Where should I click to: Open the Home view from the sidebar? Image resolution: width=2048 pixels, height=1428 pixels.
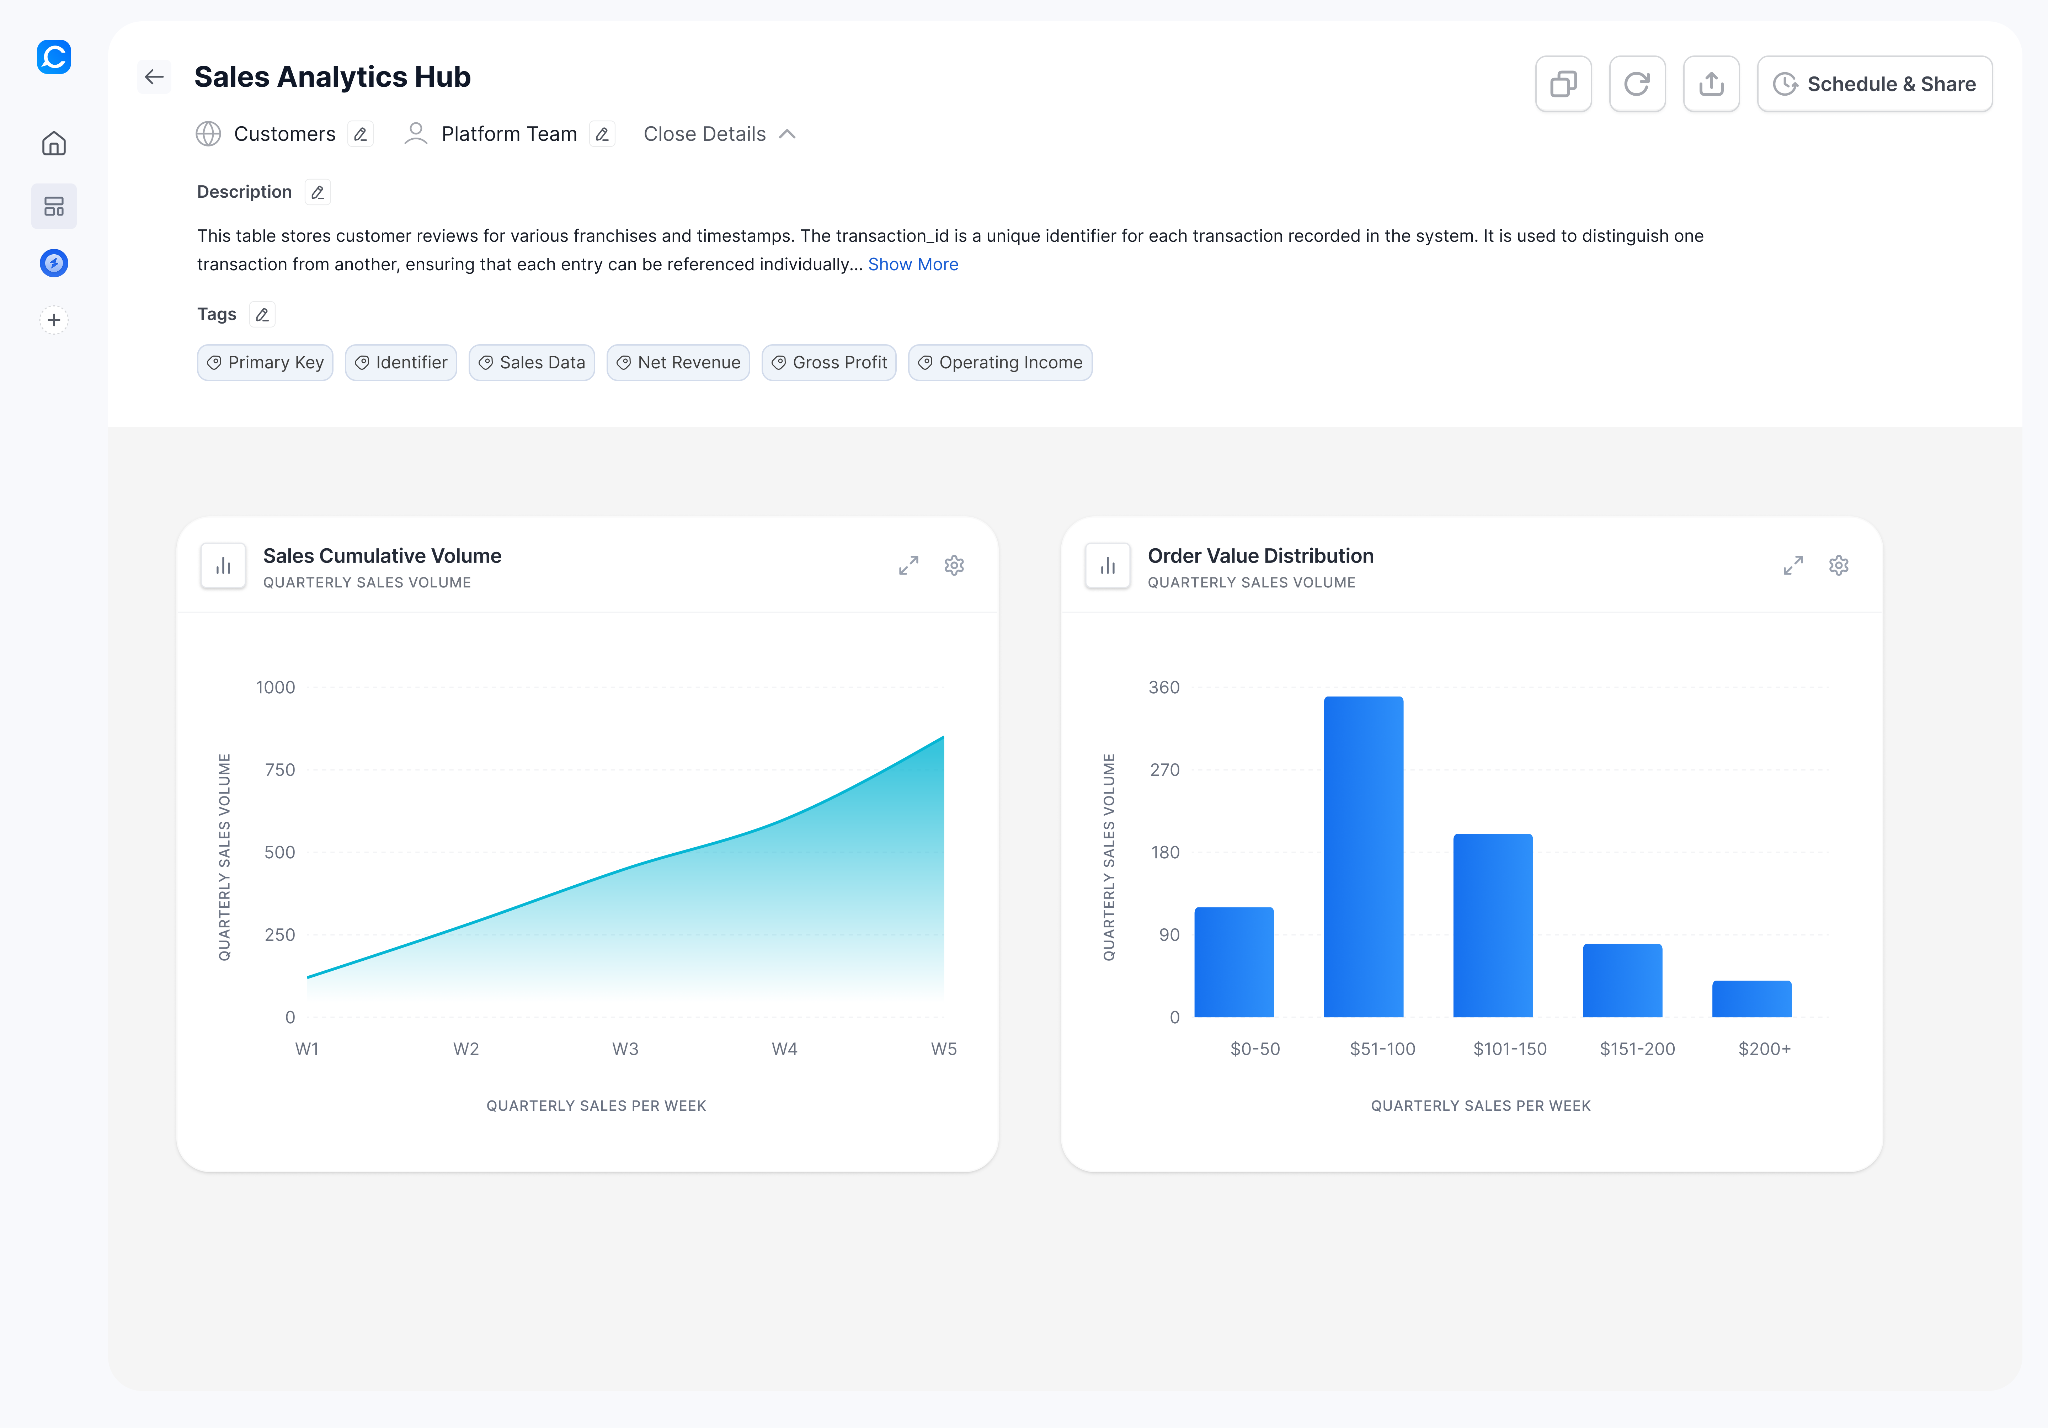(53, 143)
